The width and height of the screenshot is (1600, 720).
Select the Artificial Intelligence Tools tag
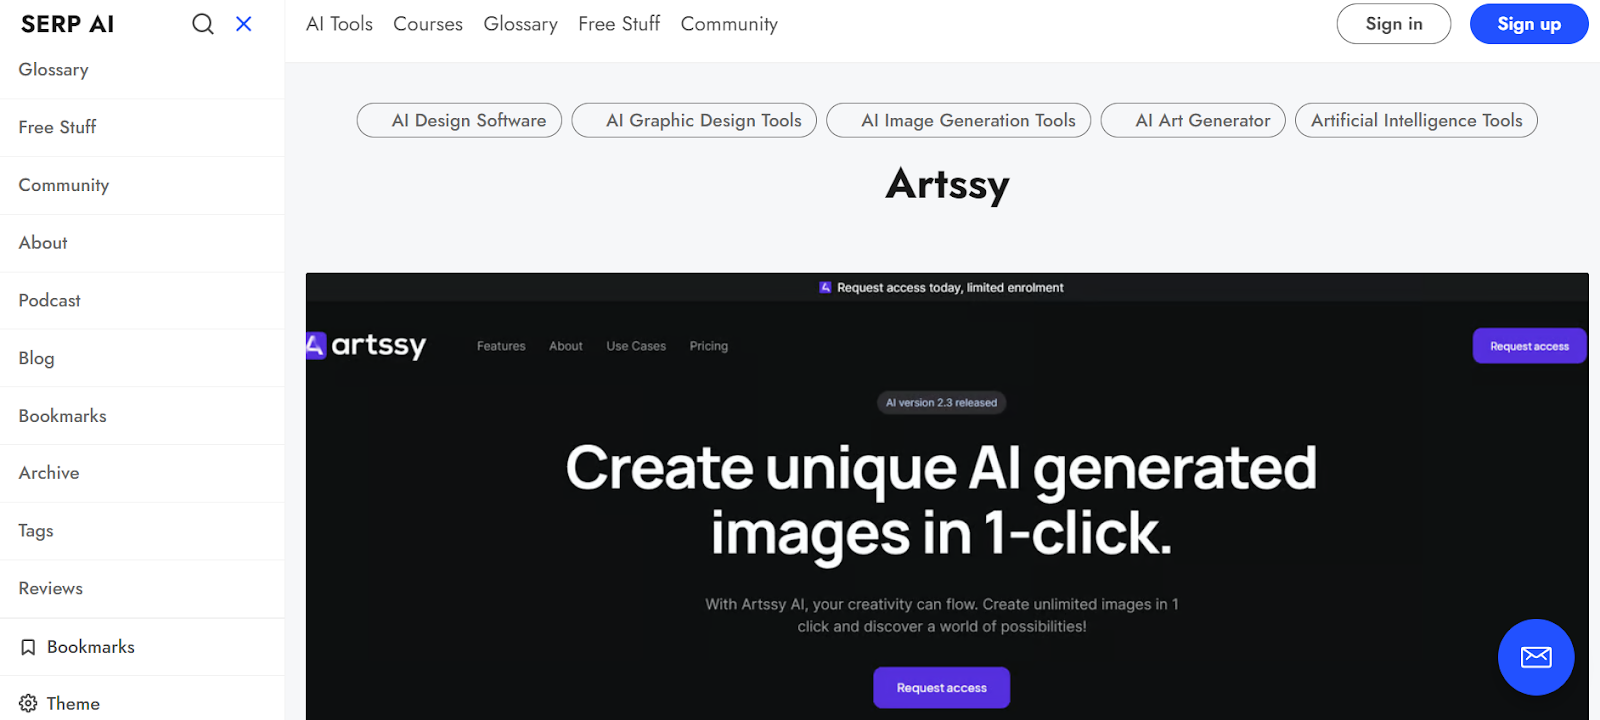pos(1416,120)
